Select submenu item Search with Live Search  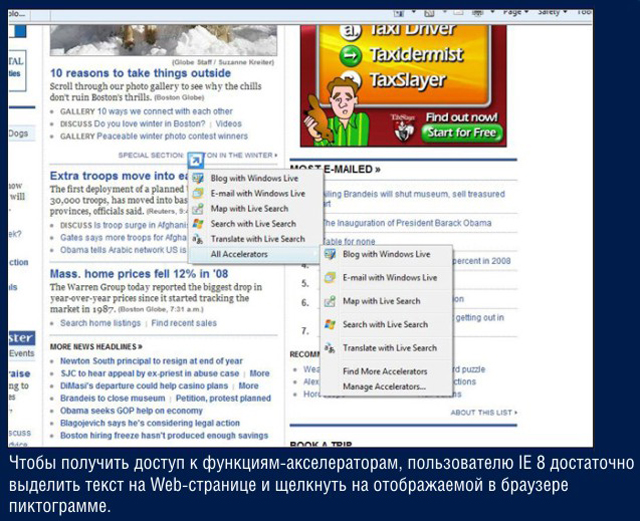[x=386, y=325]
